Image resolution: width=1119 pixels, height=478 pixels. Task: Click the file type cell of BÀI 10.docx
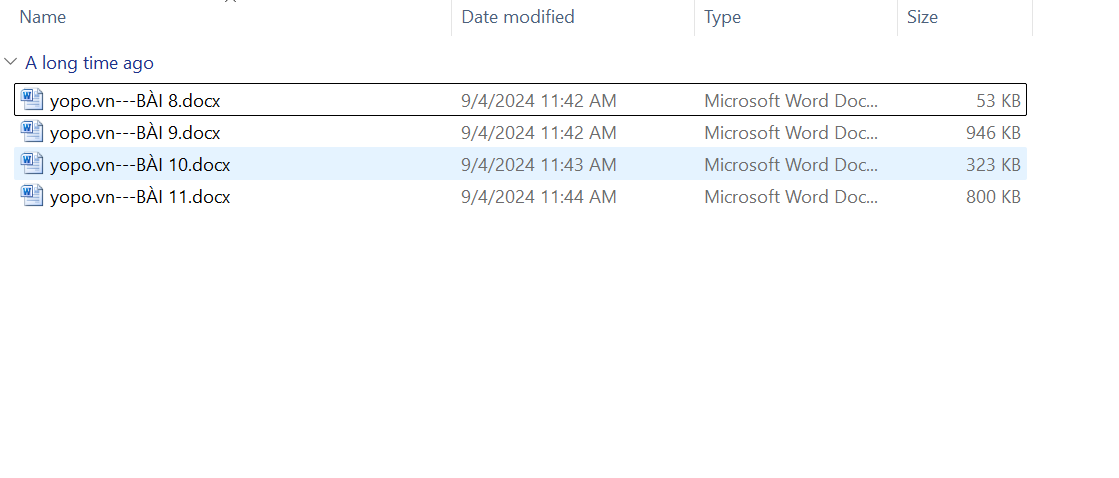click(790, 165)
